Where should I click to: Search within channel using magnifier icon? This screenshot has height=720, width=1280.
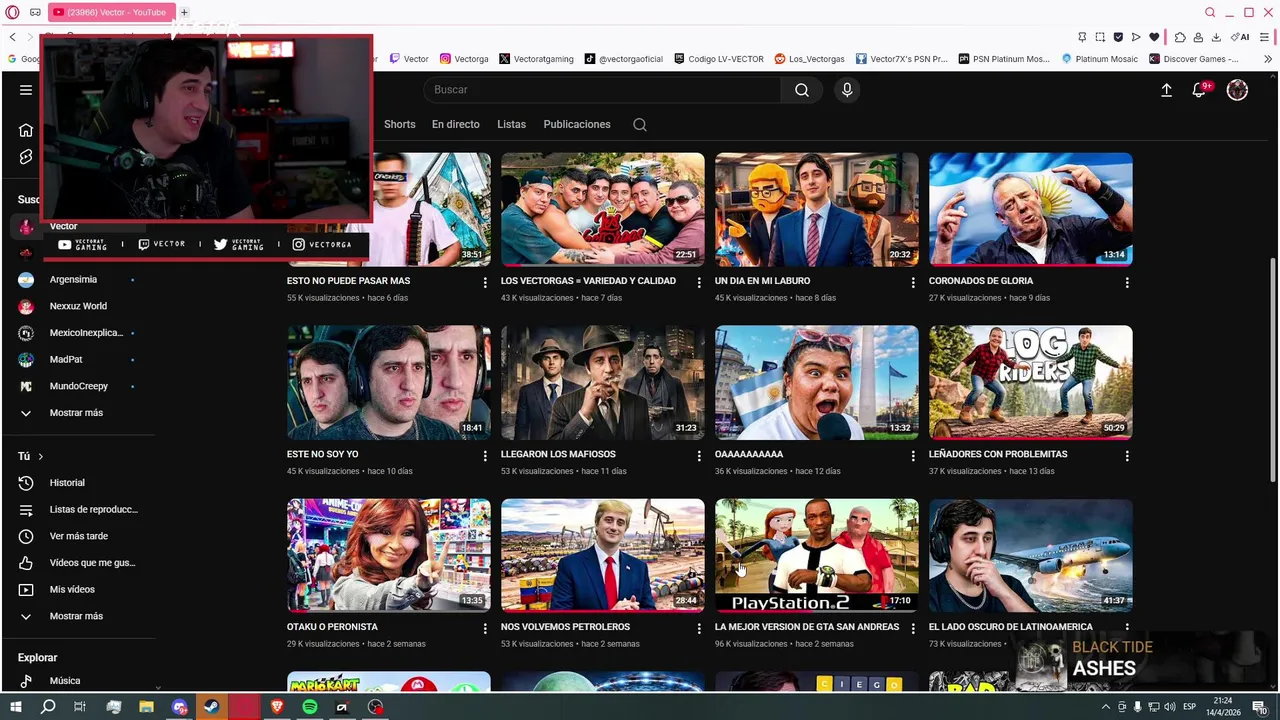point(640,125)
